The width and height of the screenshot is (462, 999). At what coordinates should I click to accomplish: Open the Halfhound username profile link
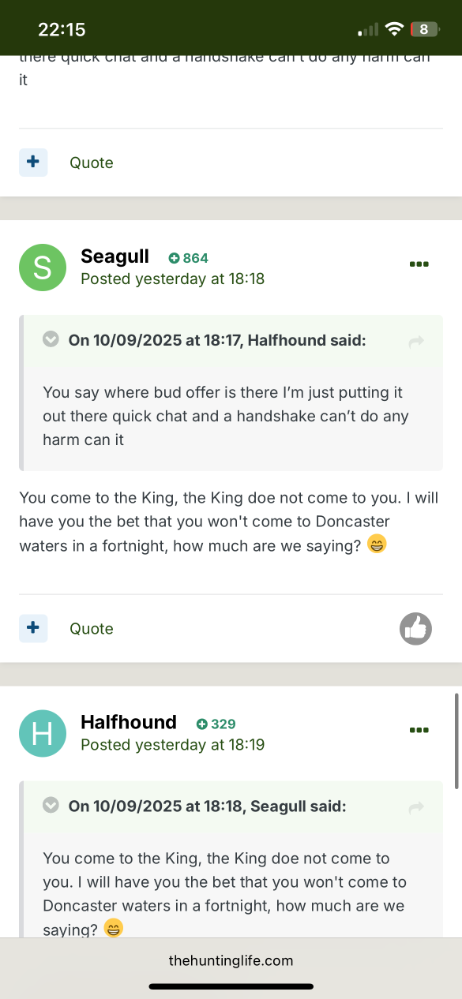[129, 722]
